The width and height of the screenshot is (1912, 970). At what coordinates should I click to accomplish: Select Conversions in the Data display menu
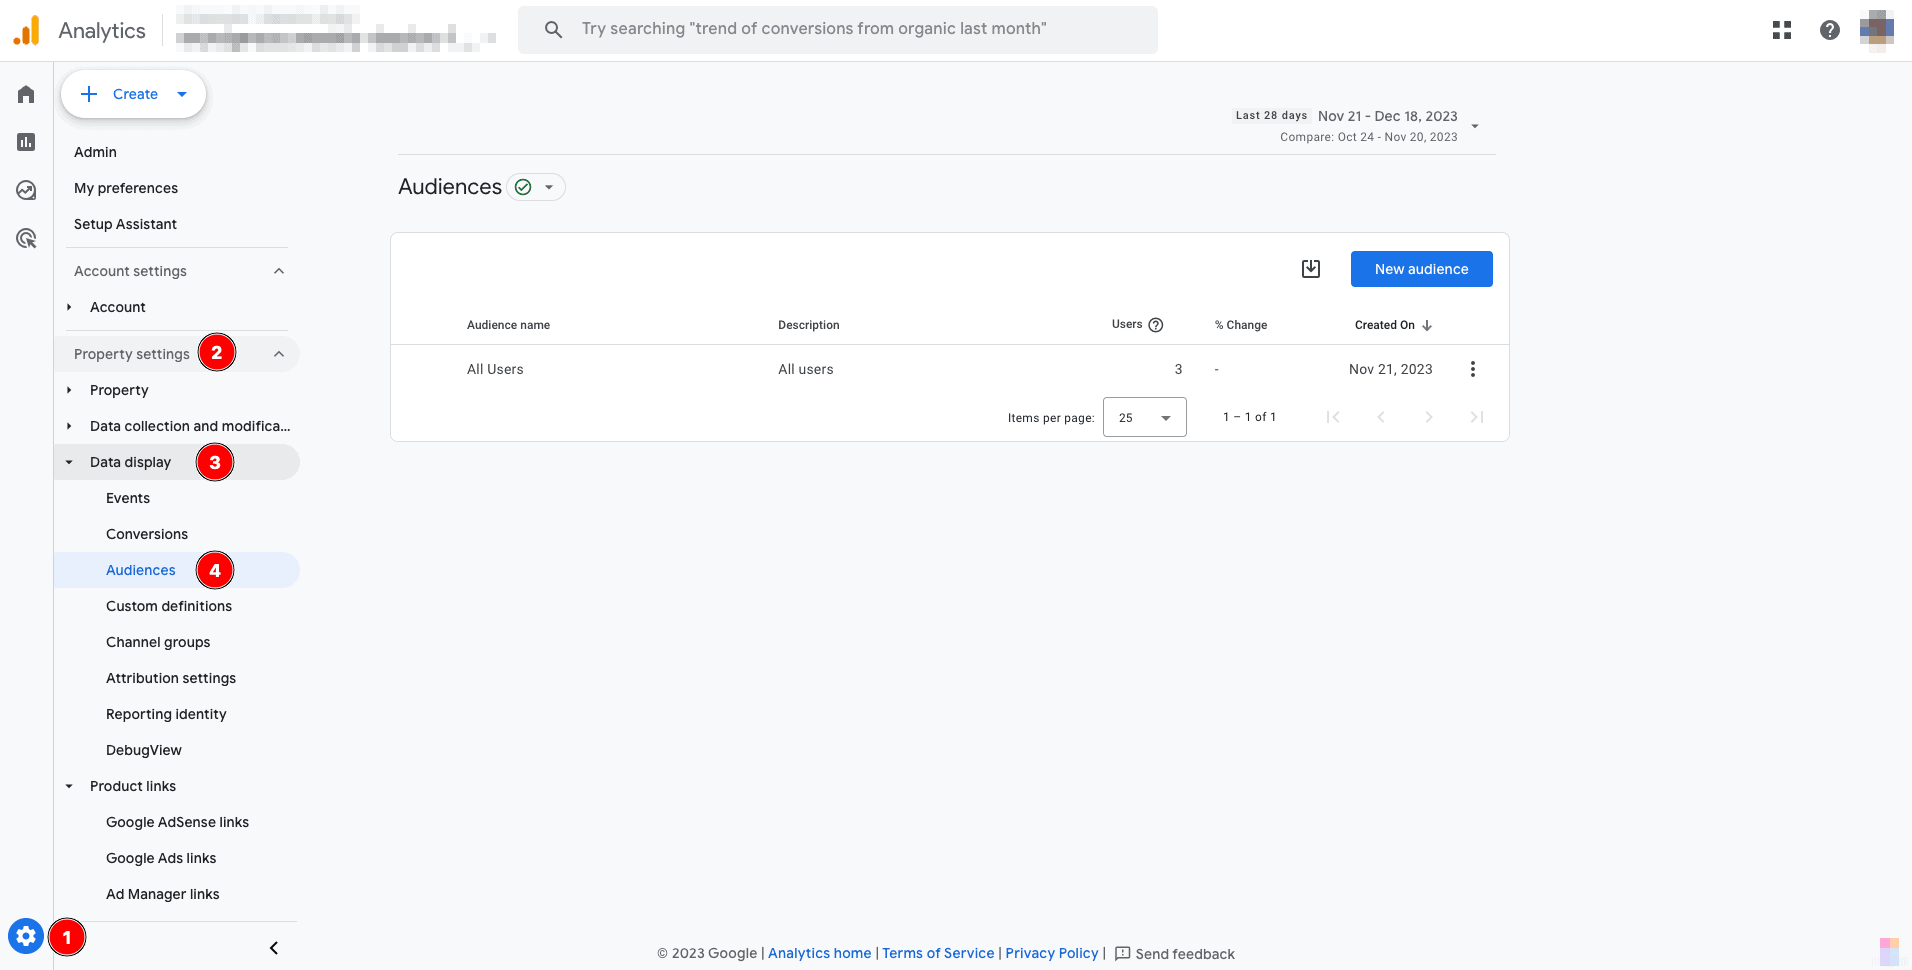[x=147, y=534]
